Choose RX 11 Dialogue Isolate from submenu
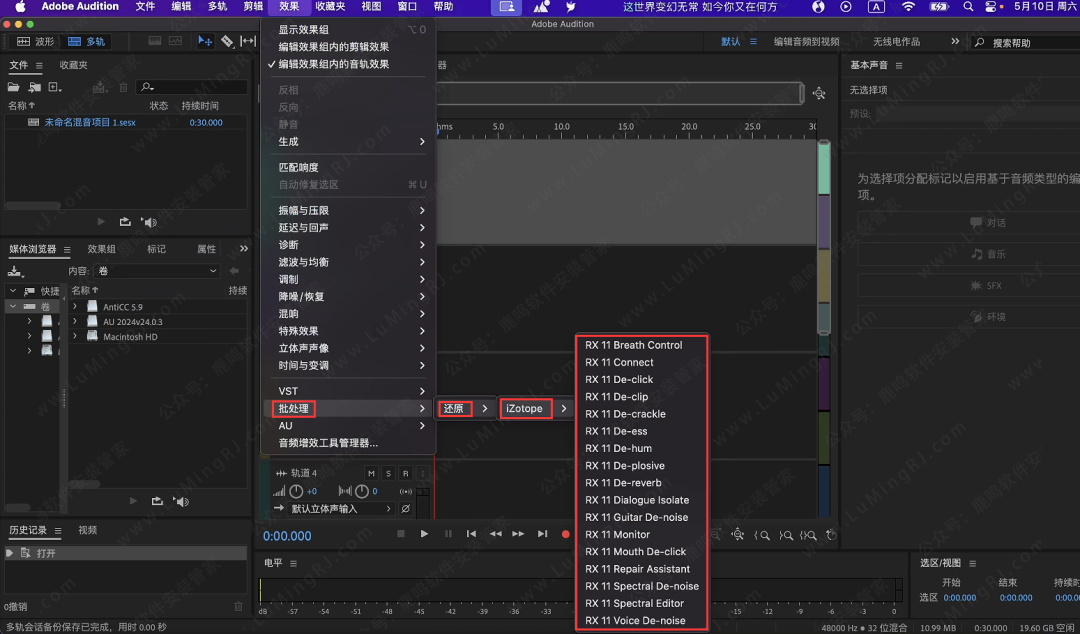The width and height of the screenshot is (1080, 634). [x=637, y=500]
